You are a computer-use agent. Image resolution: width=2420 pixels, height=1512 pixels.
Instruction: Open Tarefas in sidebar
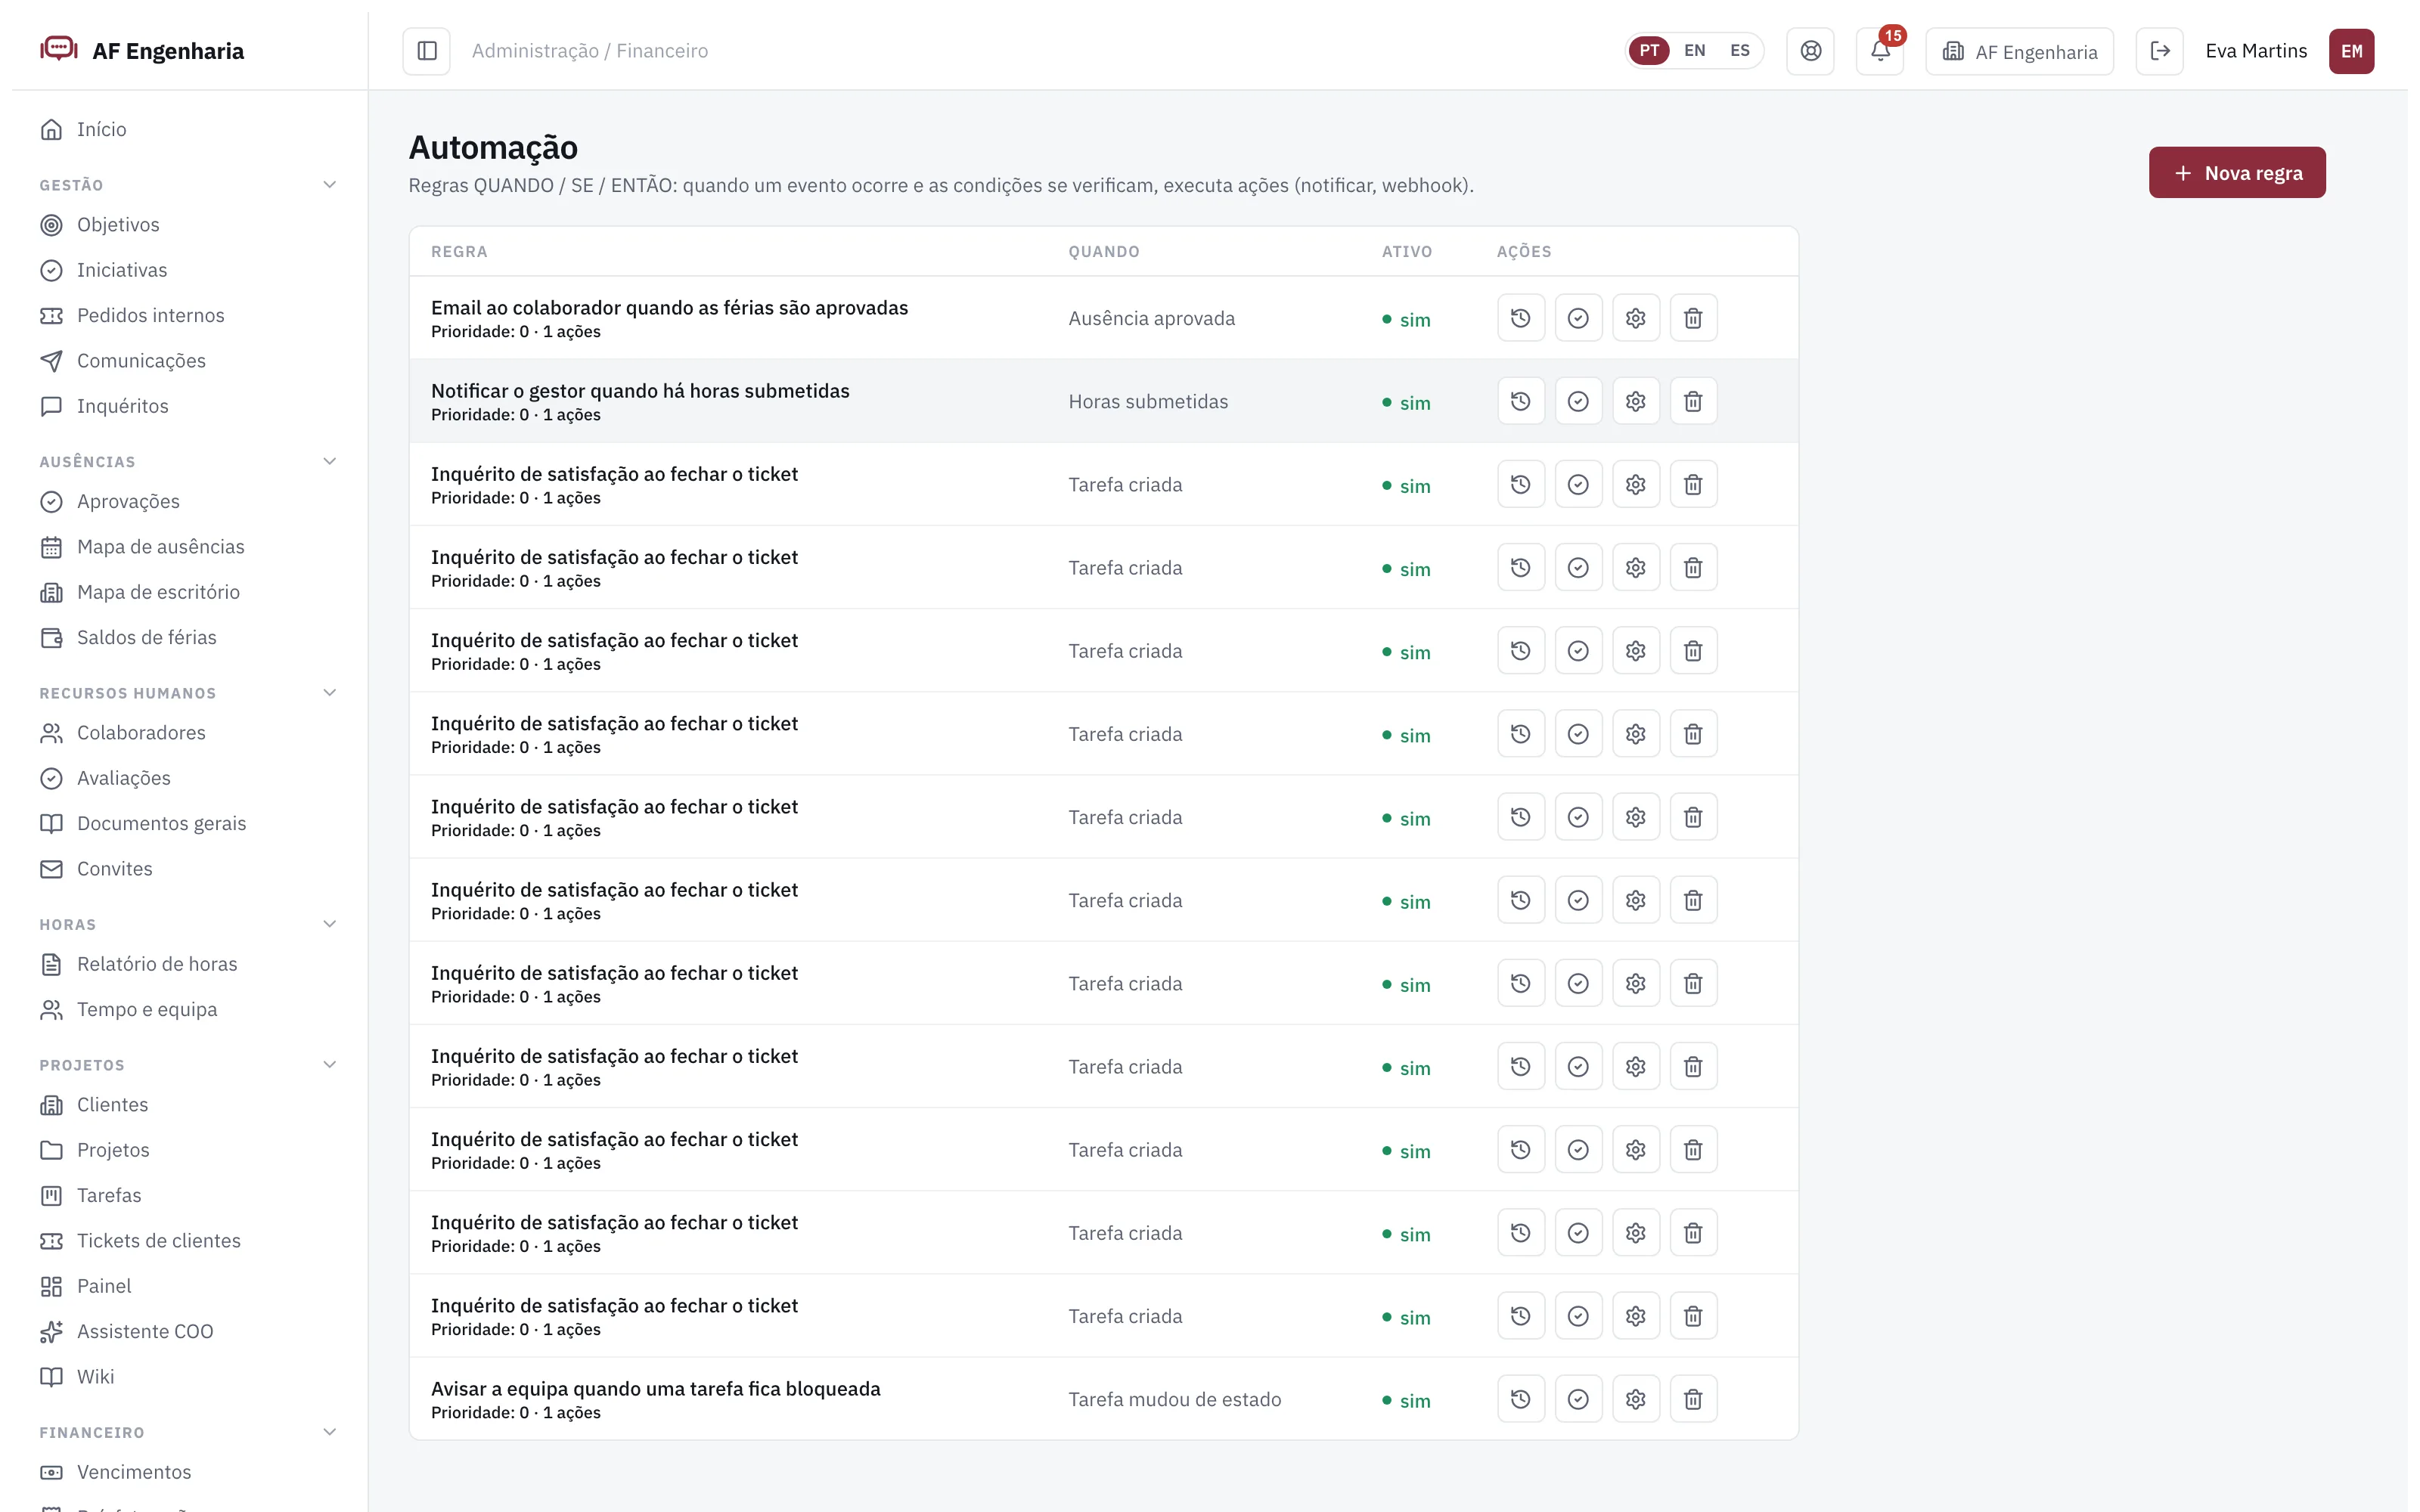pos(189,1195)
